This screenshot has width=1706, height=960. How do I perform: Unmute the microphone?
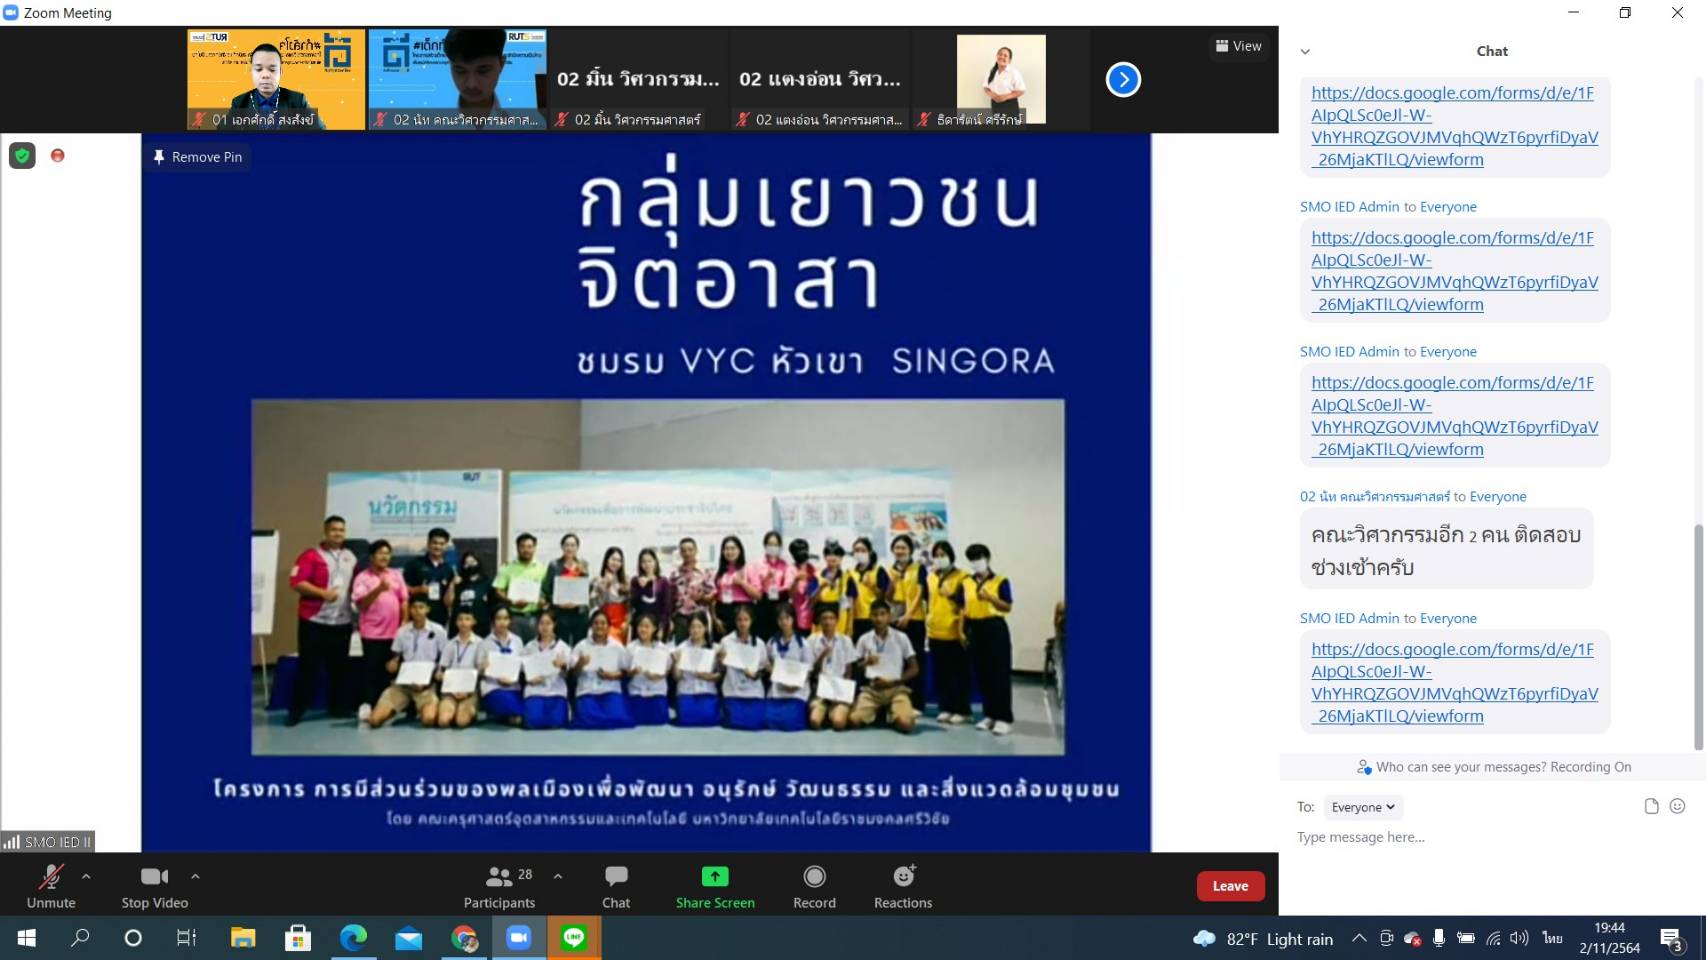(51, 886)
